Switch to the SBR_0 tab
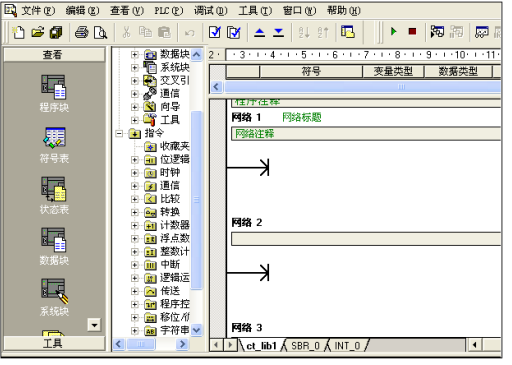 (305, 346)
